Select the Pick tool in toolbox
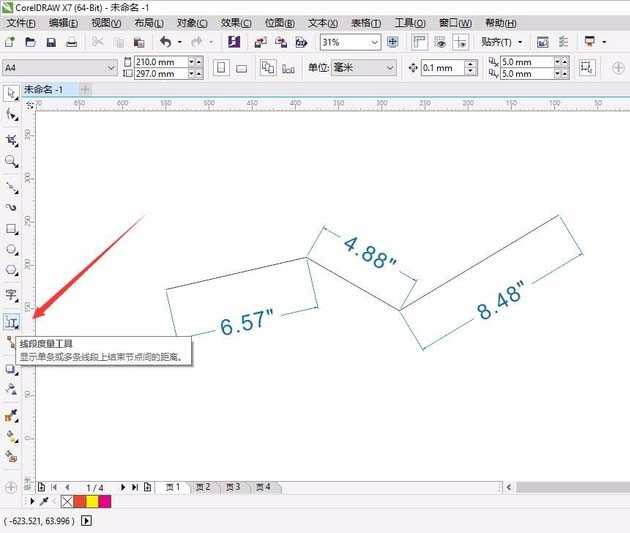 coord(12,92)
